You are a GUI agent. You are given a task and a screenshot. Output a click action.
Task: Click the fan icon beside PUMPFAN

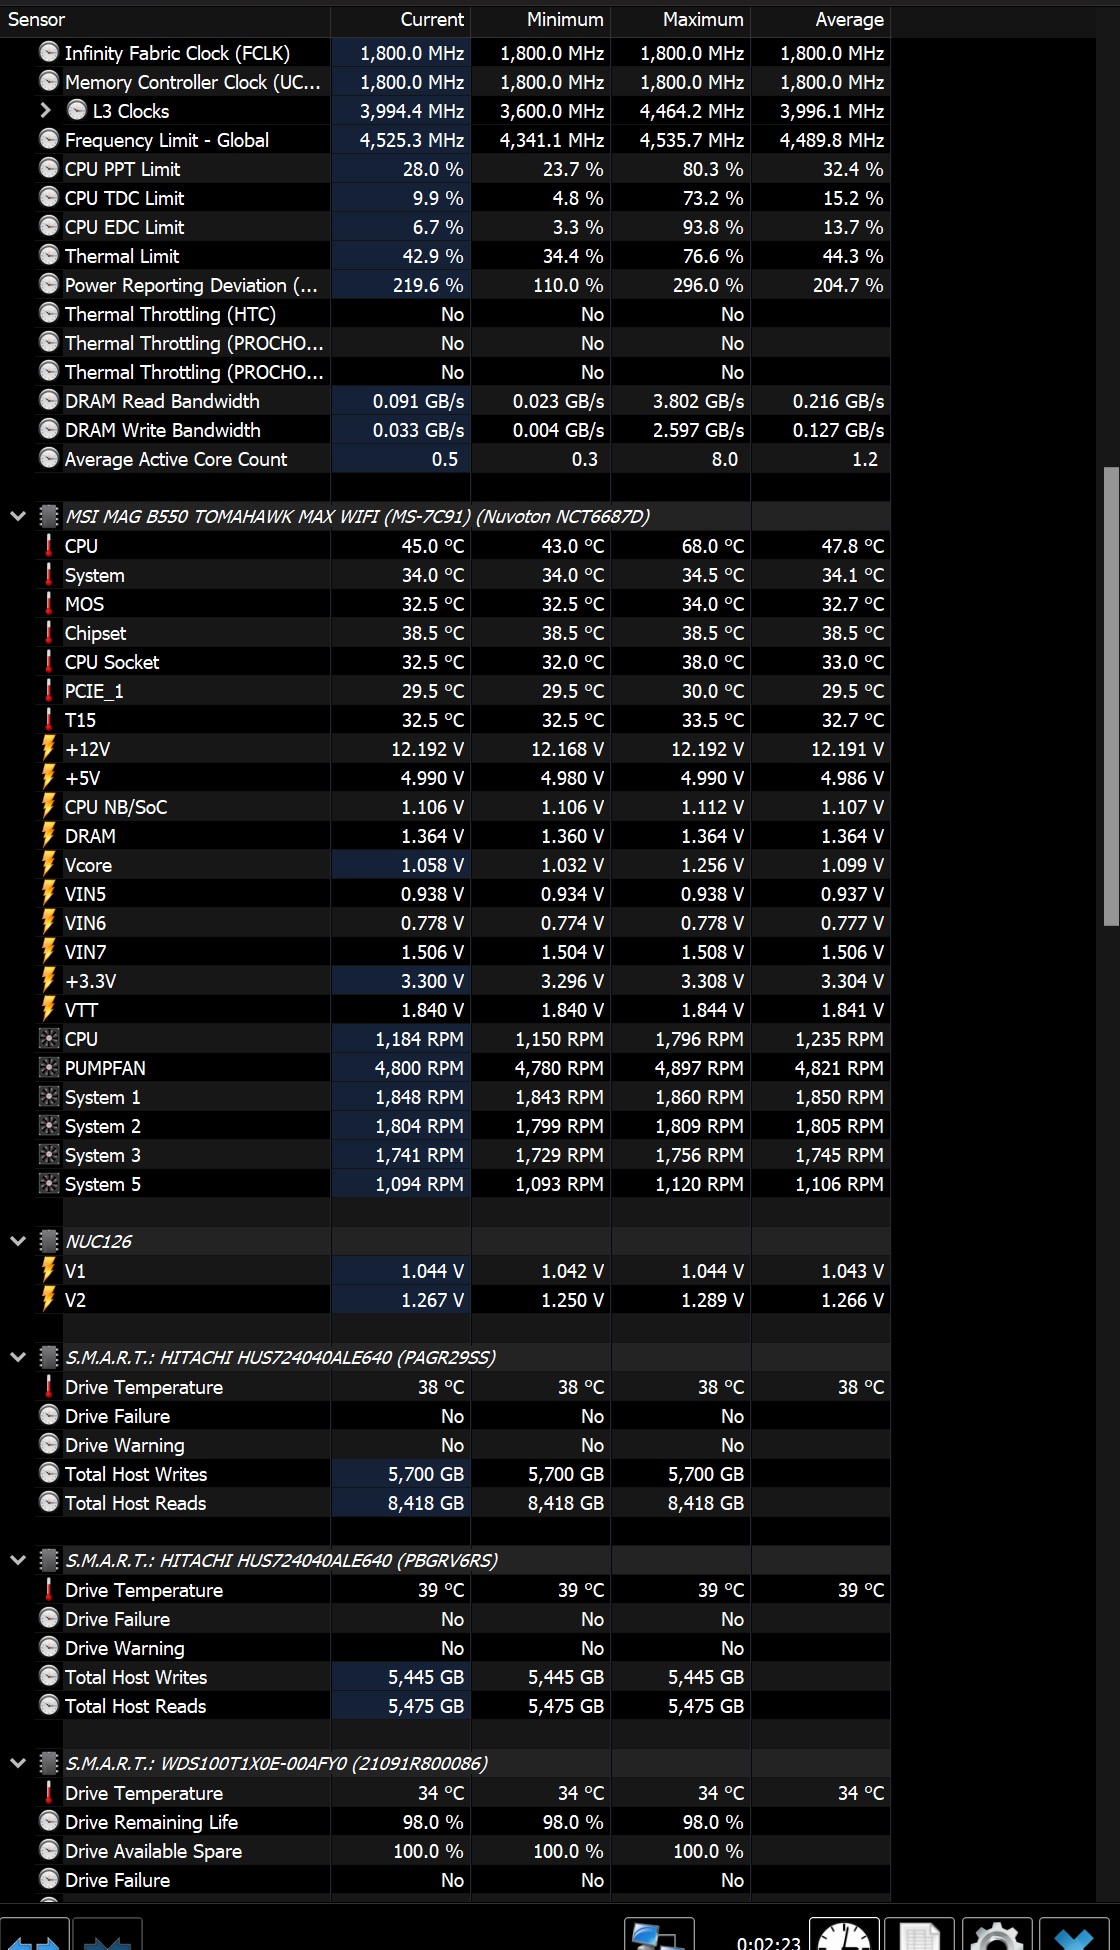[x=49, y=1067]
